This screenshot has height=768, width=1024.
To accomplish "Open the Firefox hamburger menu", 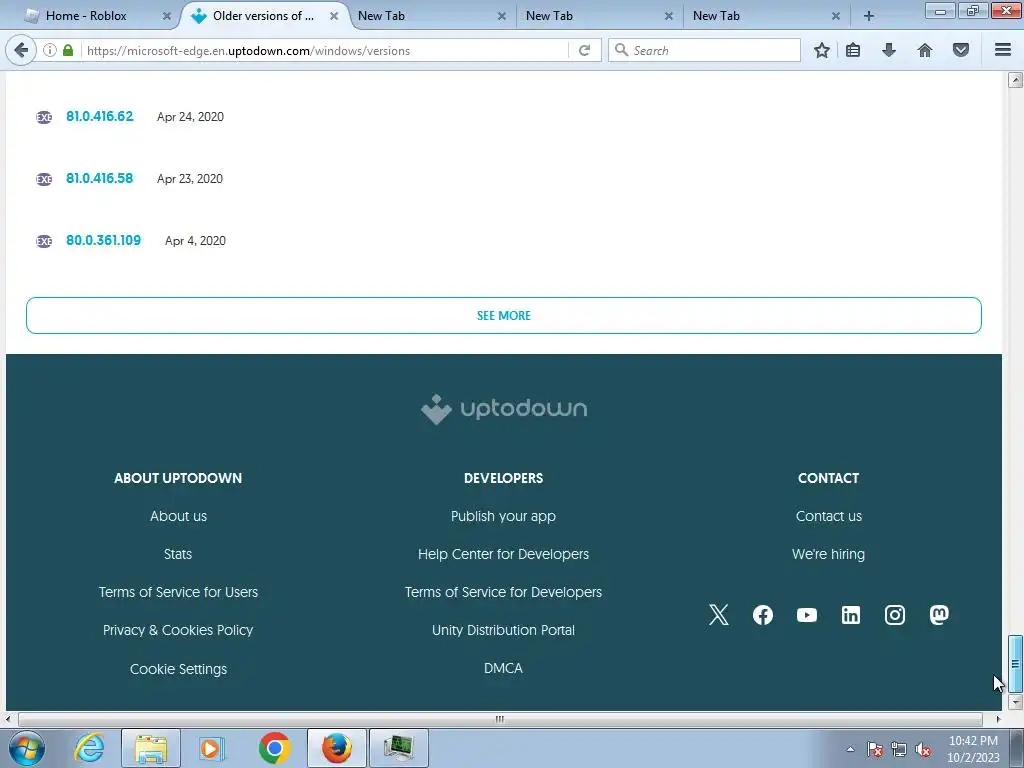I will point(1003,50).
